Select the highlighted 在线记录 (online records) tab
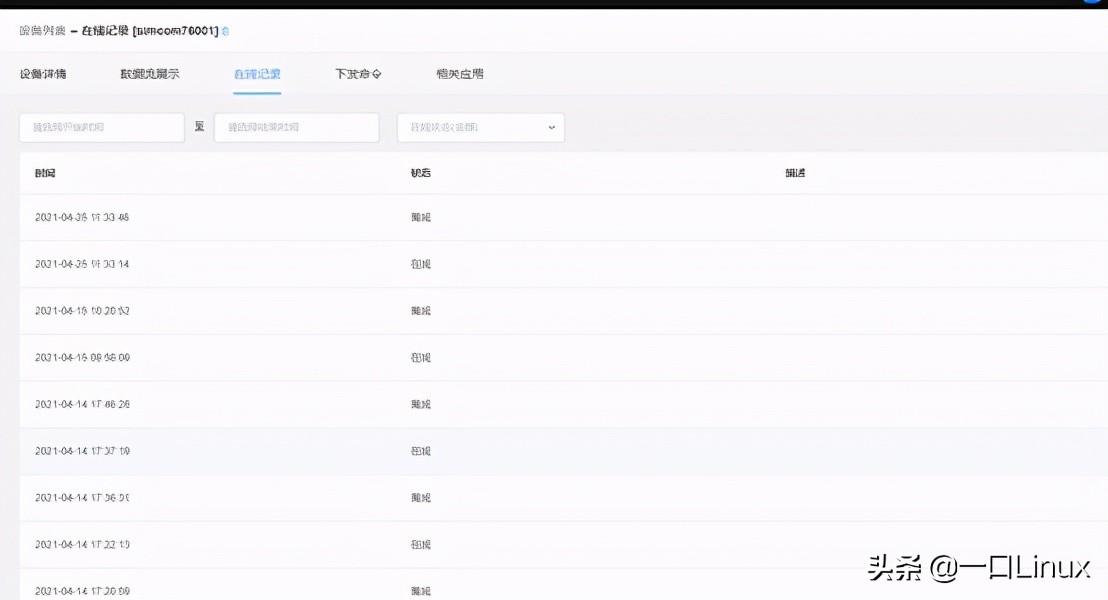Image resolution: width=1108 pixels, height=600 pixels. point(257,73)
